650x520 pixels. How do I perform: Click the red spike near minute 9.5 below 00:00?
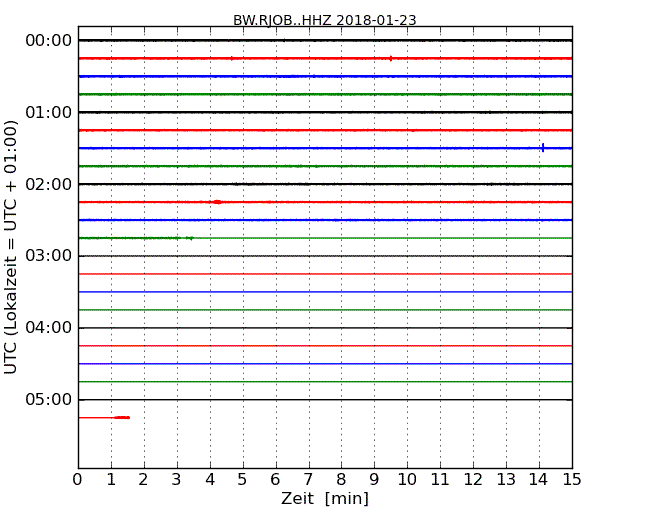(390, 58)
